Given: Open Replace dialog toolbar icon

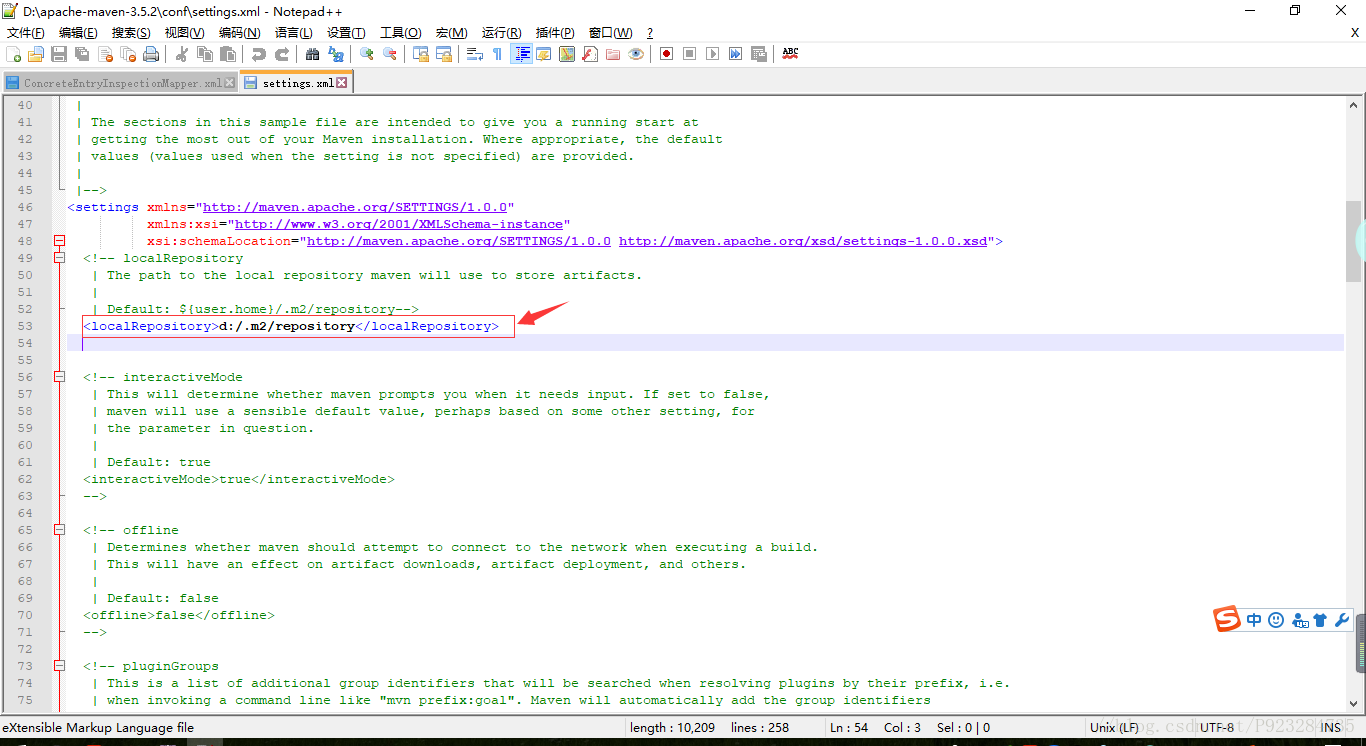Looking at the screenshot, I should 336,54.
